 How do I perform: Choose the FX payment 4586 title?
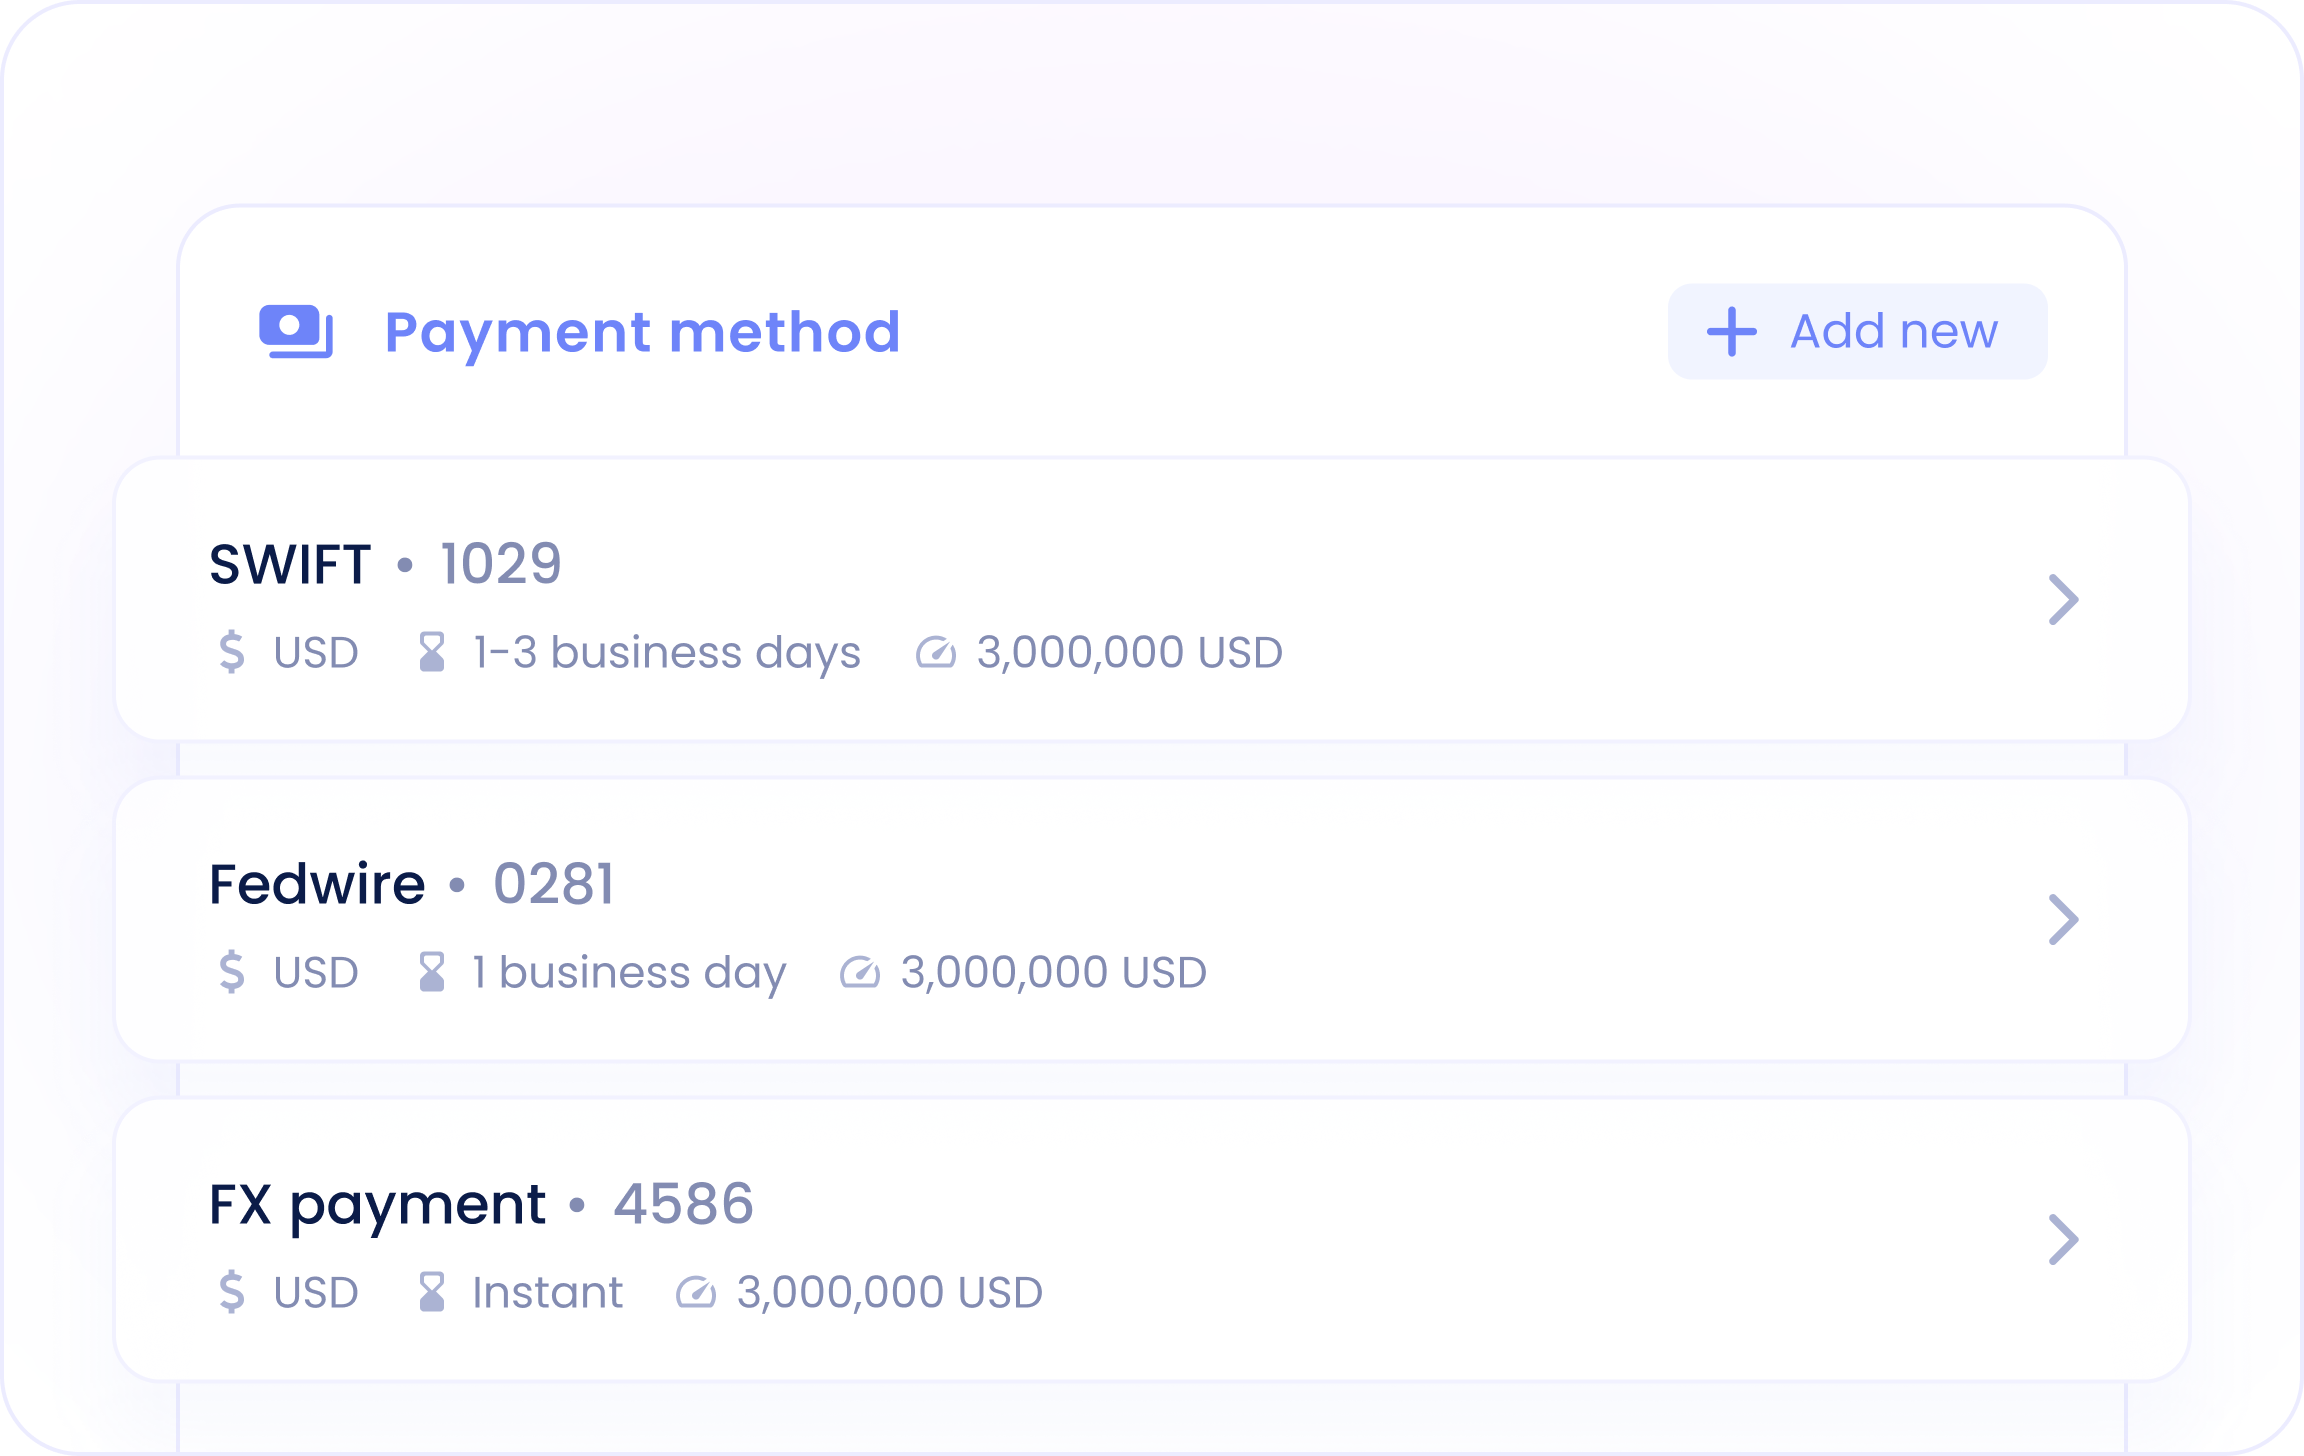coord(480,1204)
